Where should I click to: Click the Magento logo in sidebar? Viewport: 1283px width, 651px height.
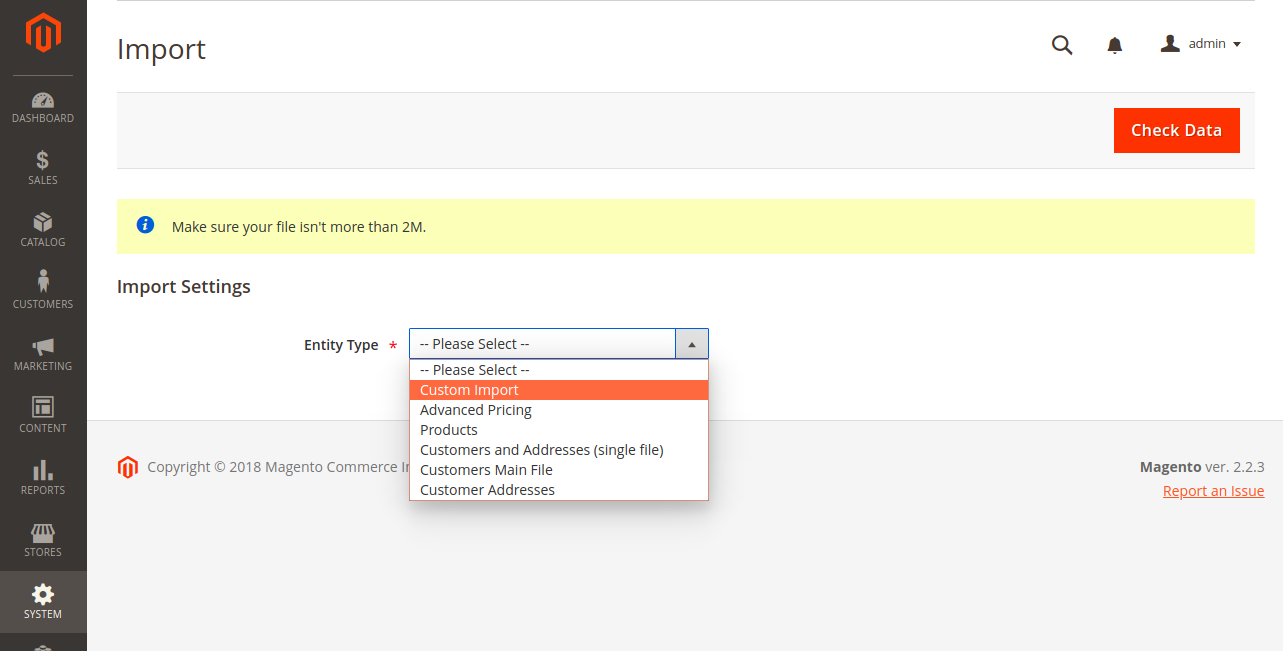tap(43, 33)
